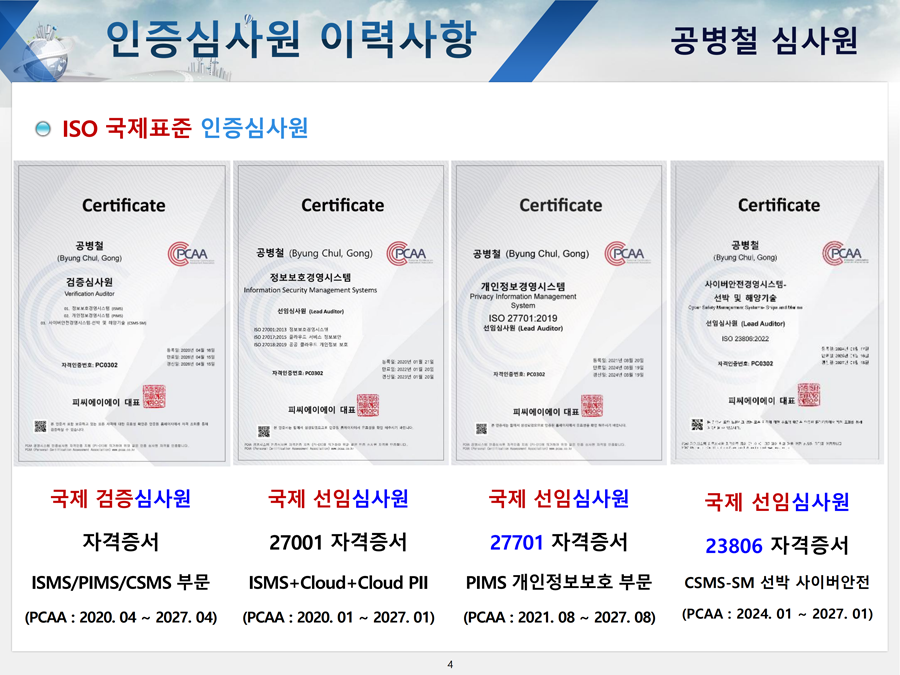Click the blue 27701 자격증서 caption
The width and height of the screenshot is (900, 675).
(558, 542)
